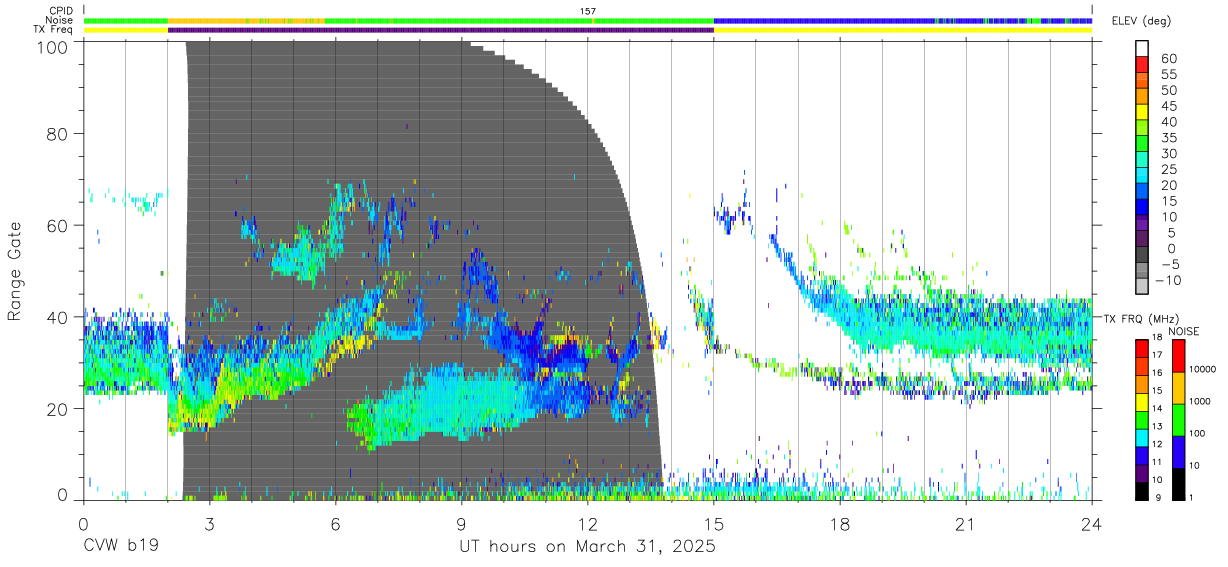Click the cyan swatch between 25 and 20 degrees
The height and width of the screenshot is (567, 1228).
pos(1142,177)
